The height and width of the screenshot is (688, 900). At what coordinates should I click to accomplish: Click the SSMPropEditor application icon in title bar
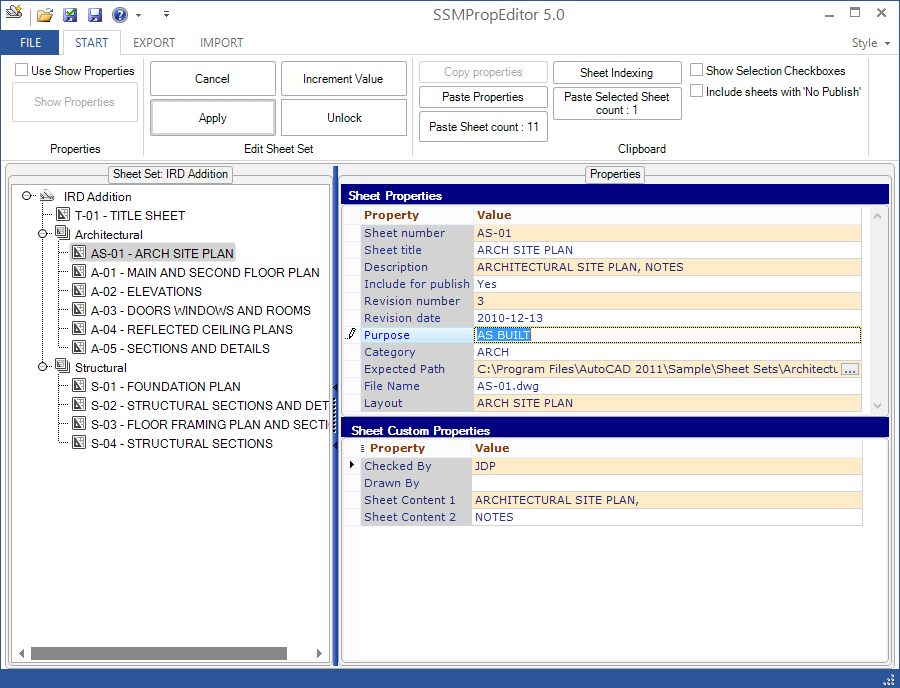point(14,12)
